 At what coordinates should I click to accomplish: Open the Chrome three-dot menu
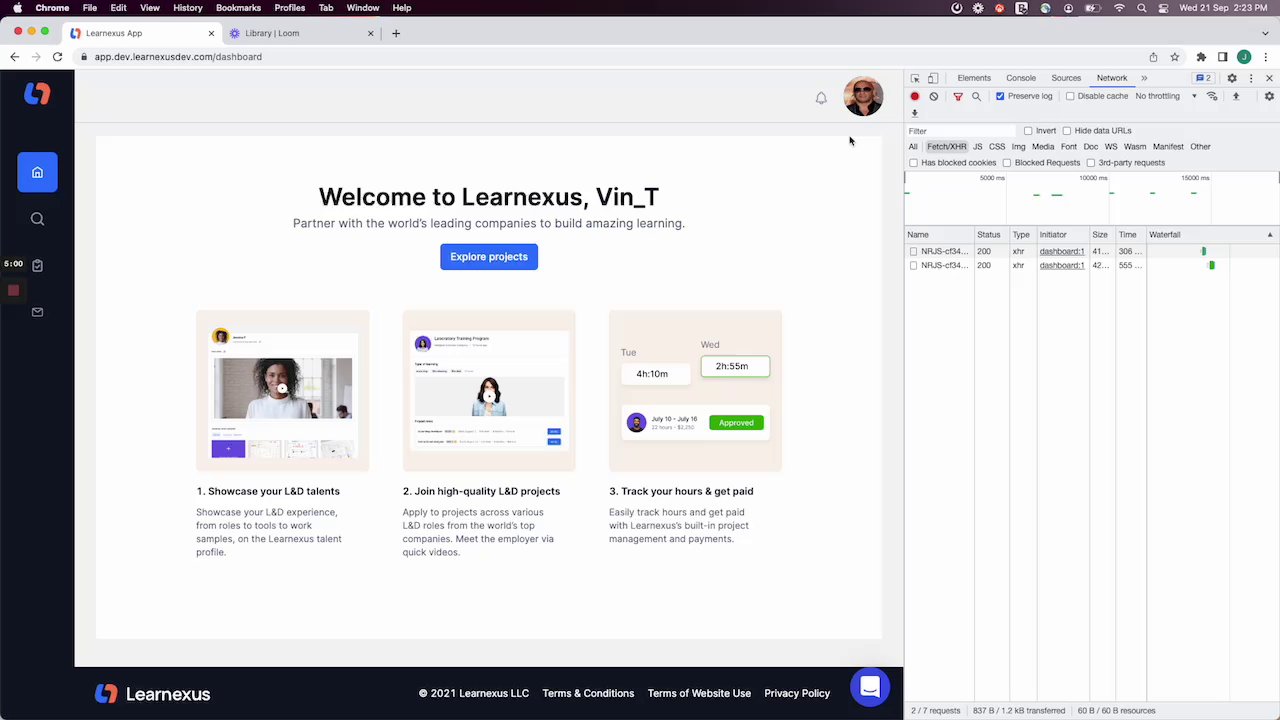point(1265,57)
